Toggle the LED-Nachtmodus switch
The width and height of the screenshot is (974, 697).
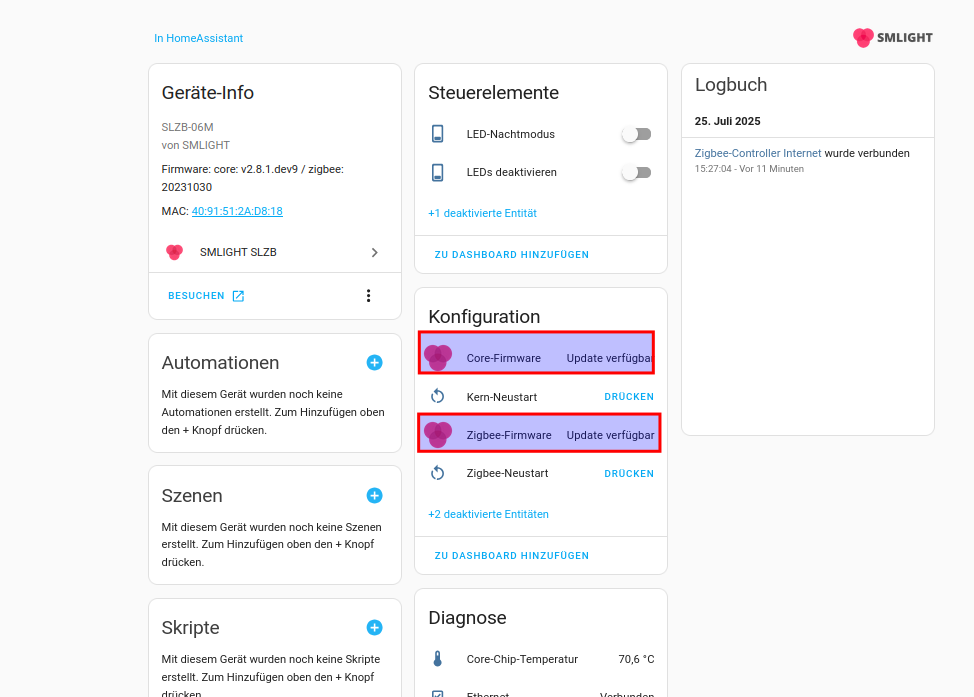pyautogui.click(x=636, y=134)
